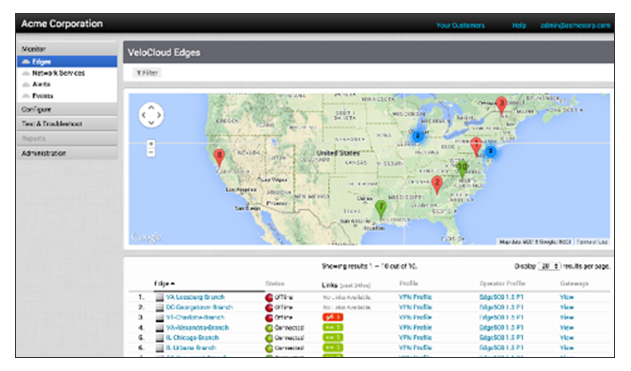Open the Help link in the header
The width and height of the screenshot is (631, 371).
click(519, 25)
